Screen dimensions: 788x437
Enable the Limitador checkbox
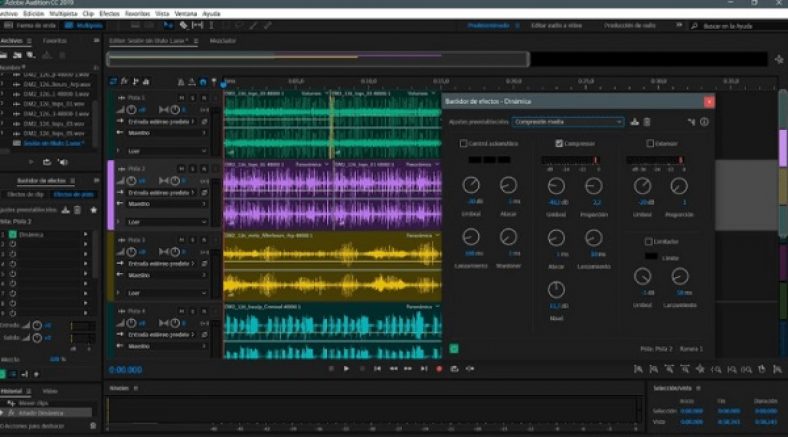(649, 242)
